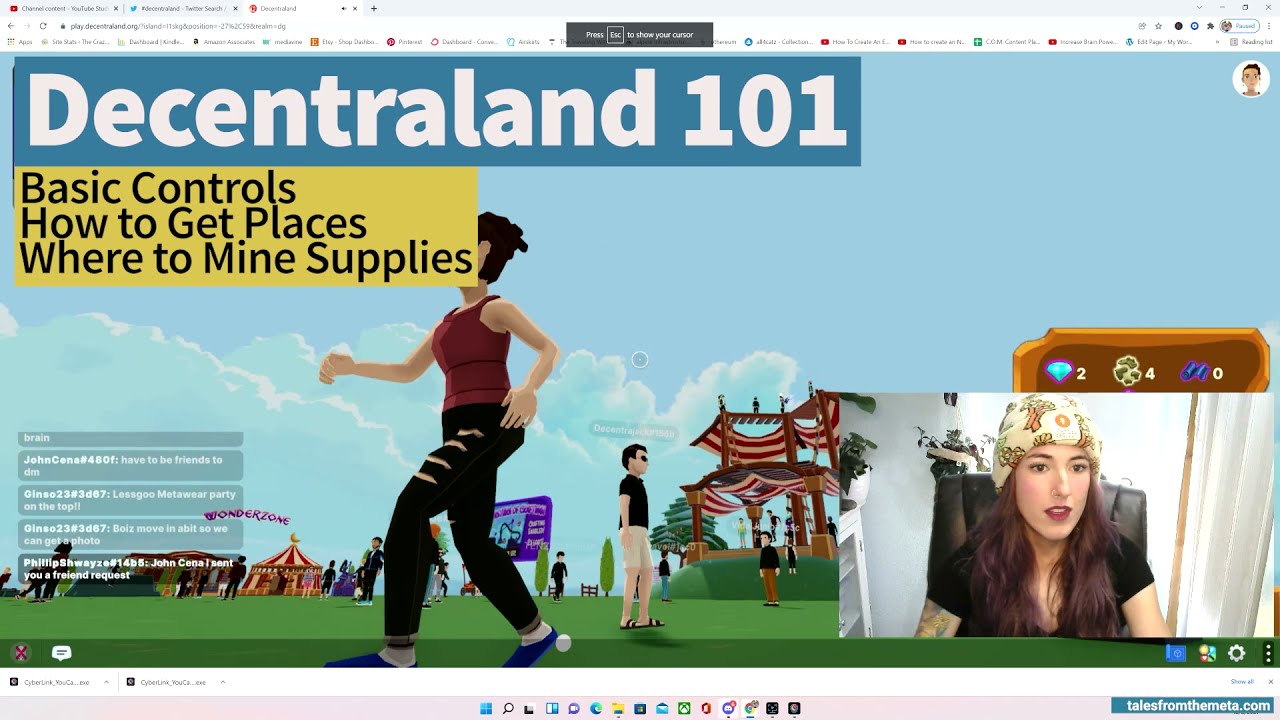
Task: Click the share icon in address bar
Action: (1142, 26)
